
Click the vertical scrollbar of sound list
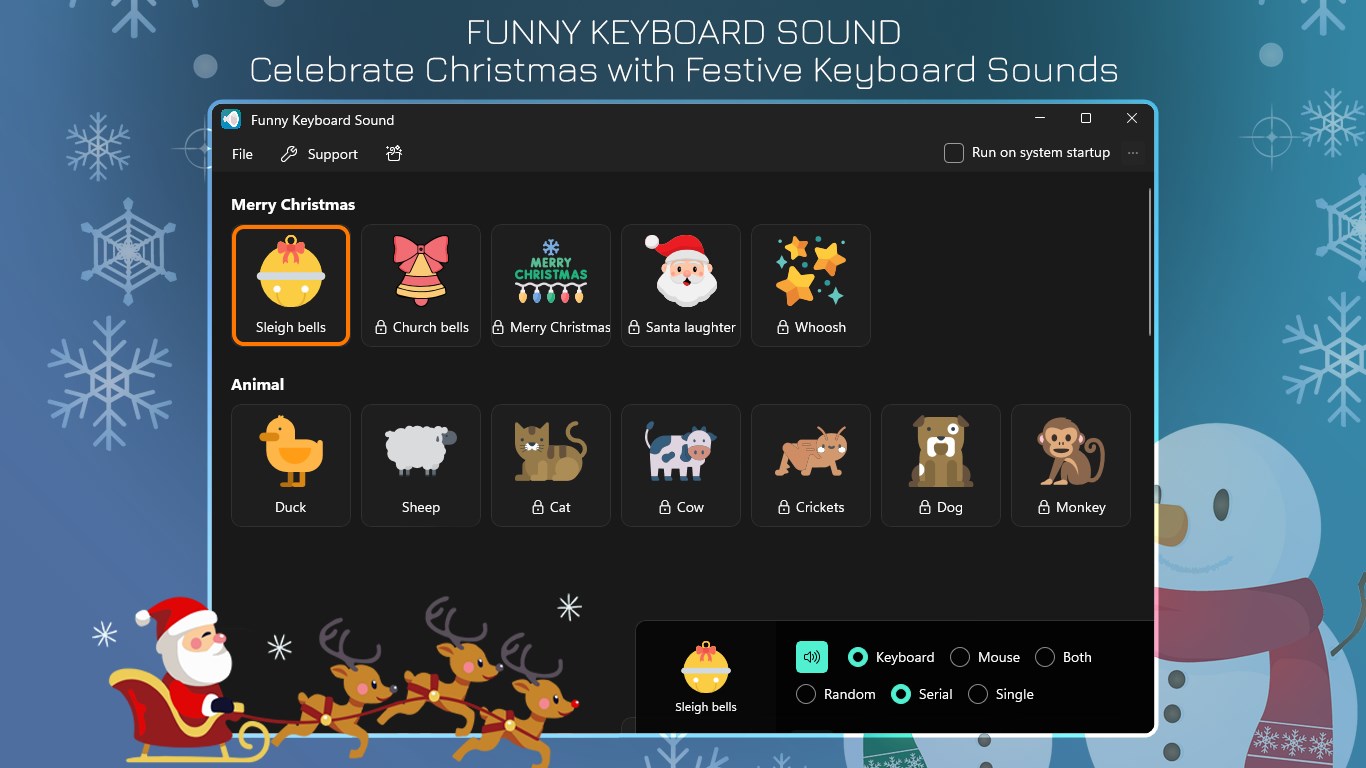1150,263
